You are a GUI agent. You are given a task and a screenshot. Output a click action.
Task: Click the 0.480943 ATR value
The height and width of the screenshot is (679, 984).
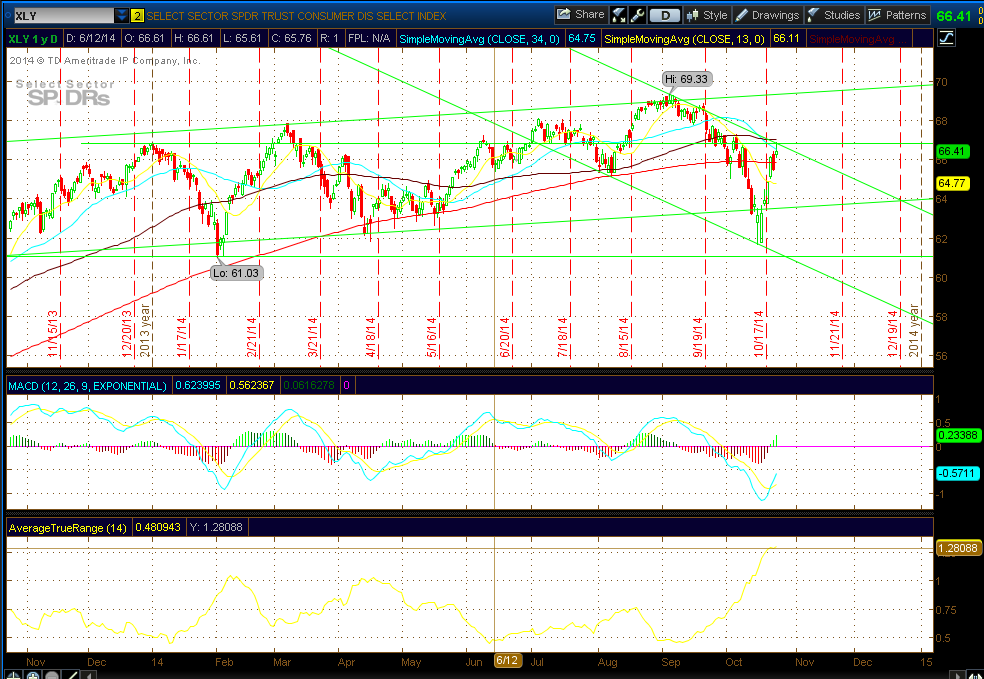158,528
